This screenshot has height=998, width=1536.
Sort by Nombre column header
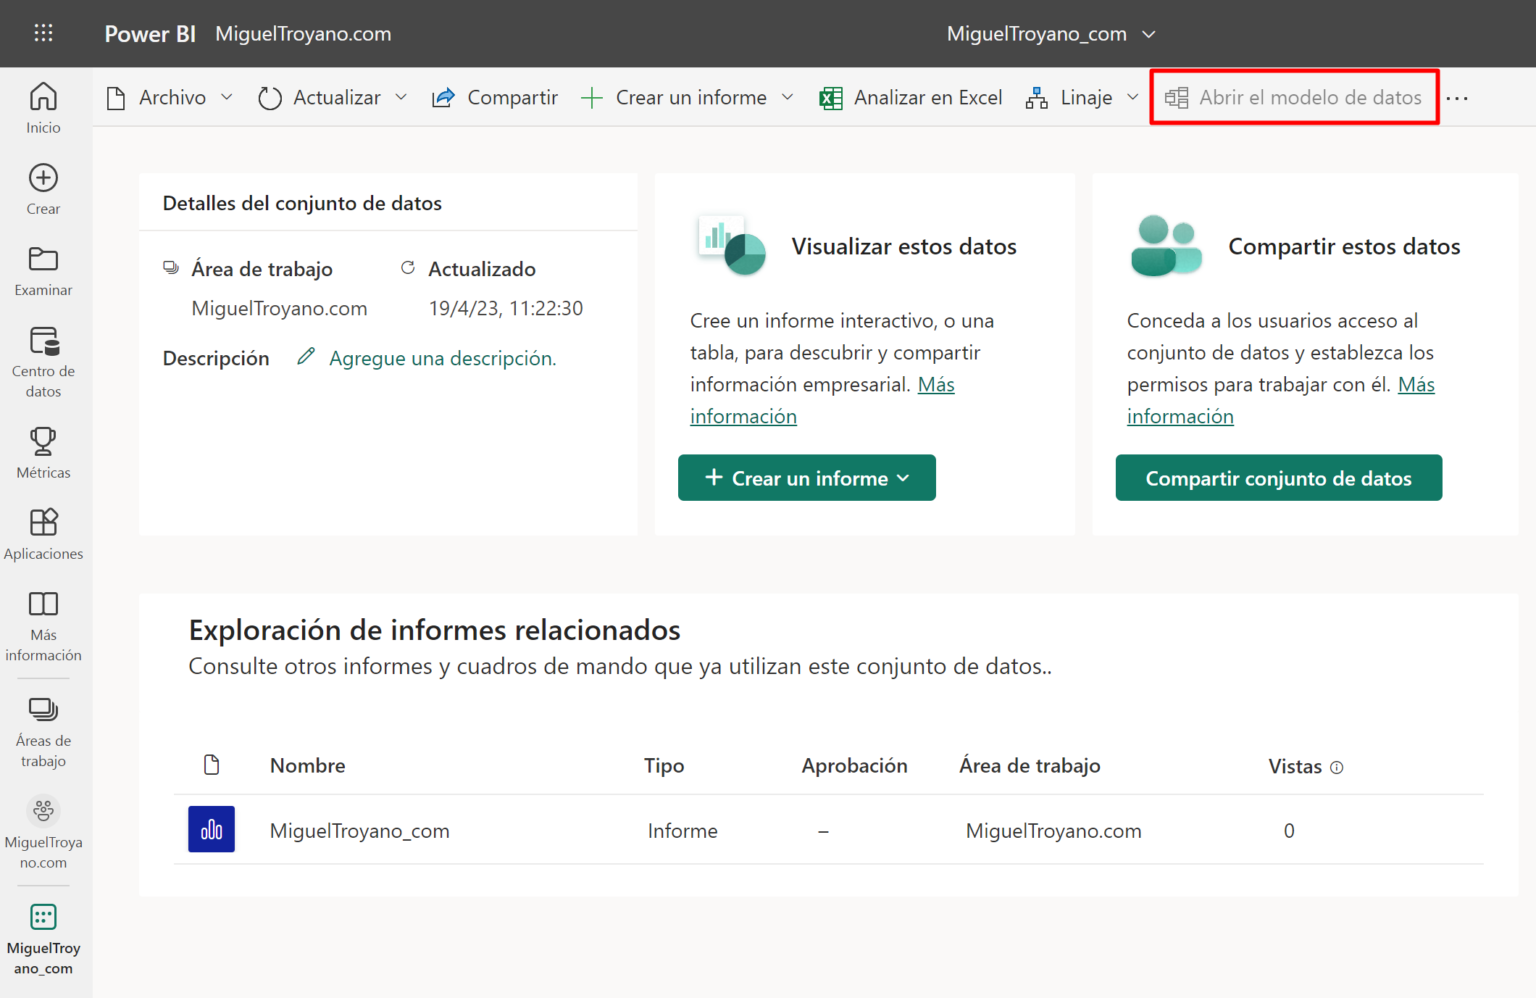click(308, 765)
